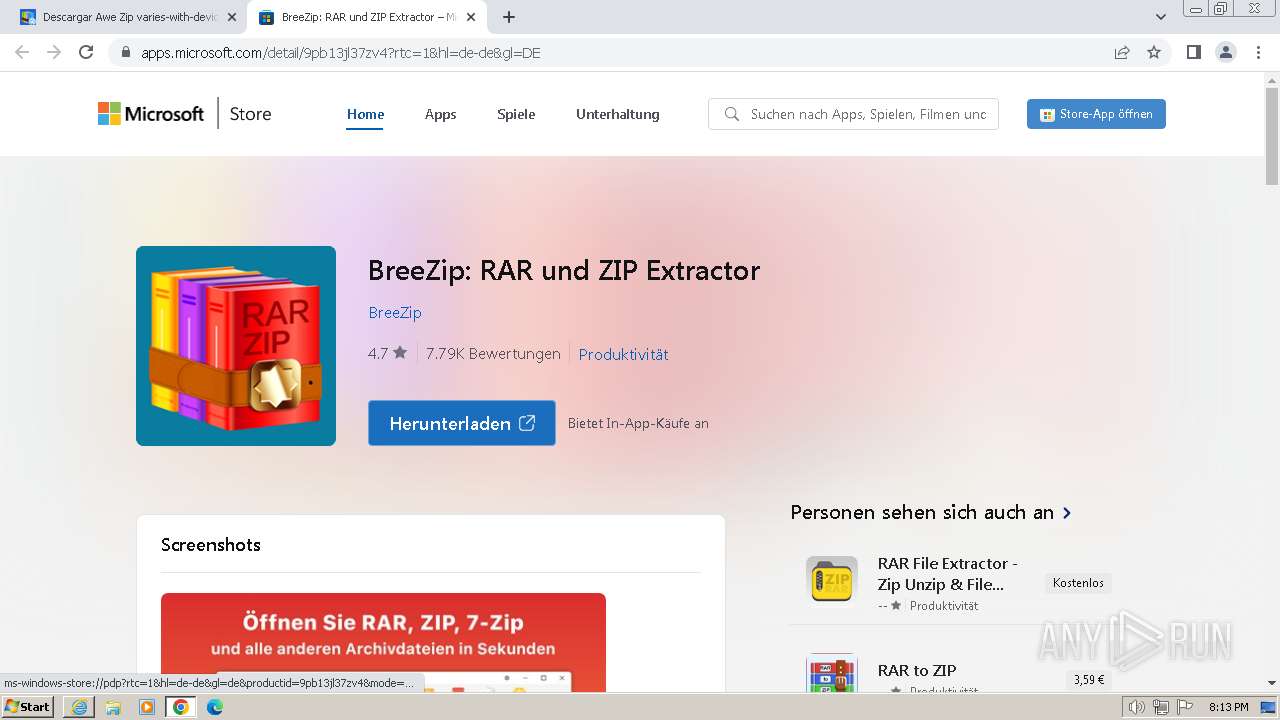Click the Kostenlos price badge

[1078, 583]
